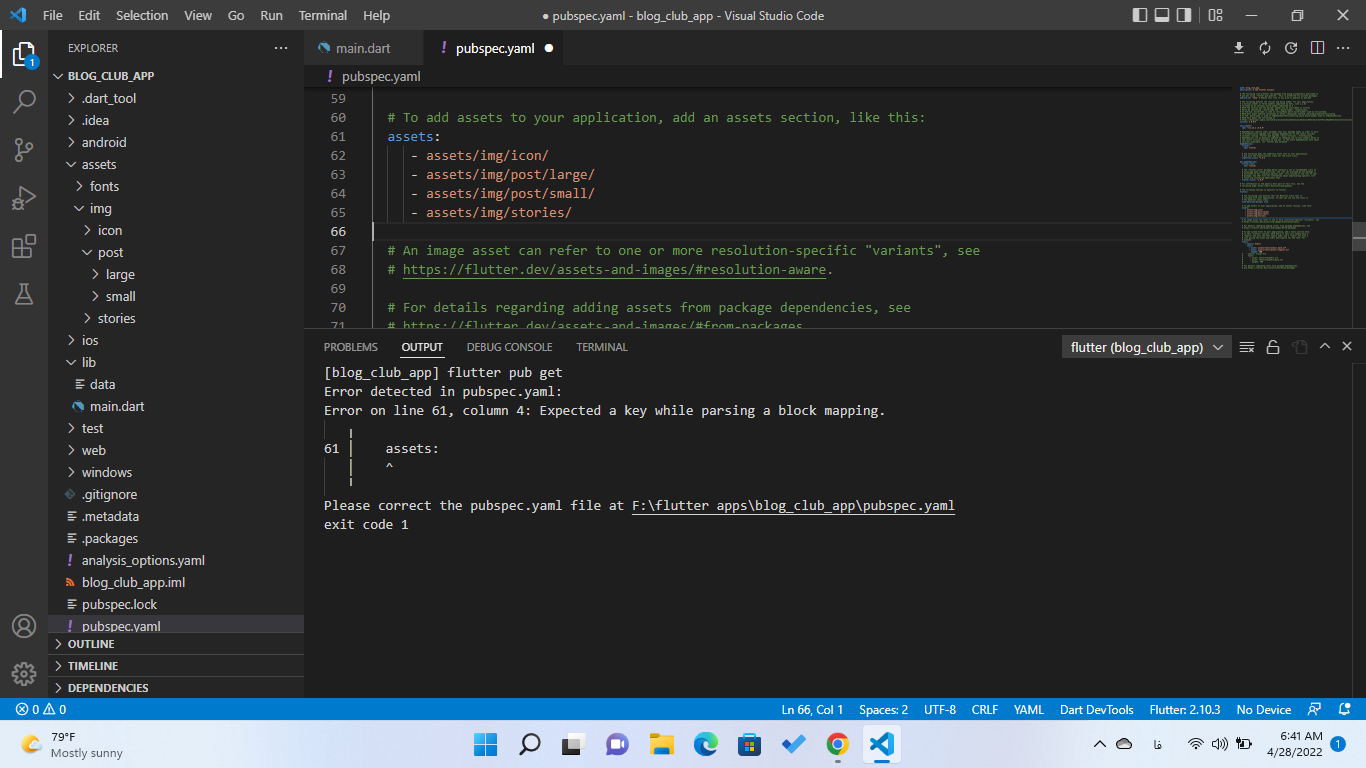Collapse the img folder
This screenshot has width=1366, height=768.
coord(176,208)
